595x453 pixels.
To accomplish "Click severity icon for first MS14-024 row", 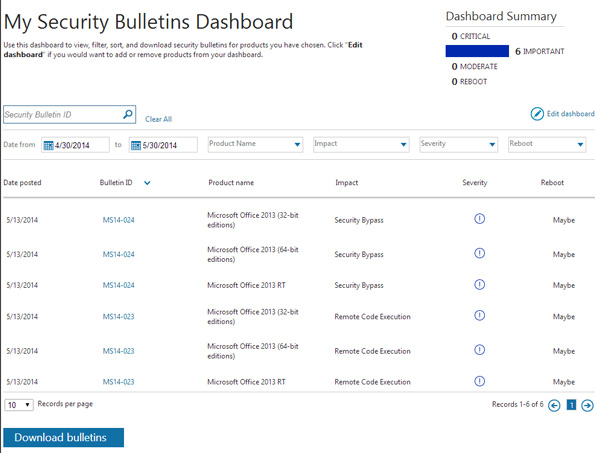I will click(479, 219).
